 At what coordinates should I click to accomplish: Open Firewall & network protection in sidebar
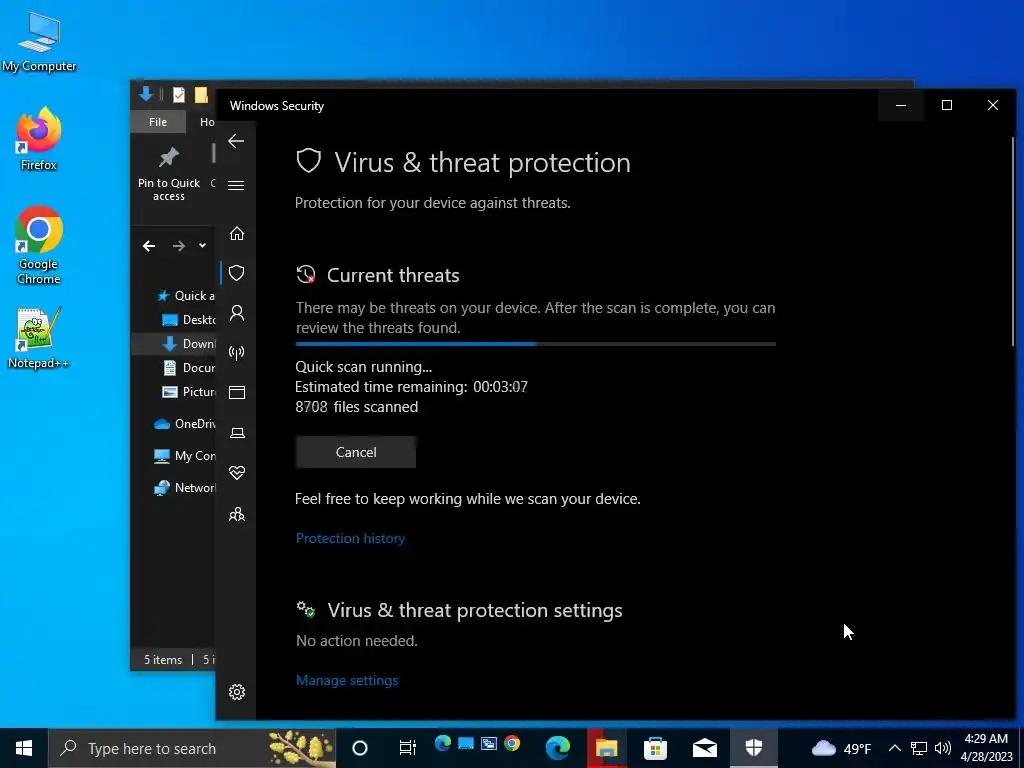click(x=236, y=353)
